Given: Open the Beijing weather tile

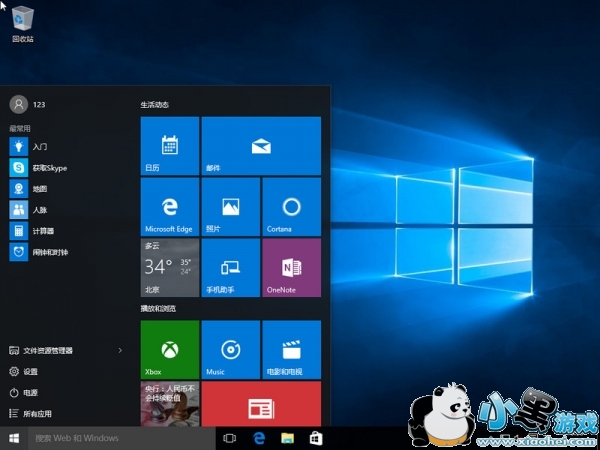Looking at the screenshot, I should [x=169, y=267].
